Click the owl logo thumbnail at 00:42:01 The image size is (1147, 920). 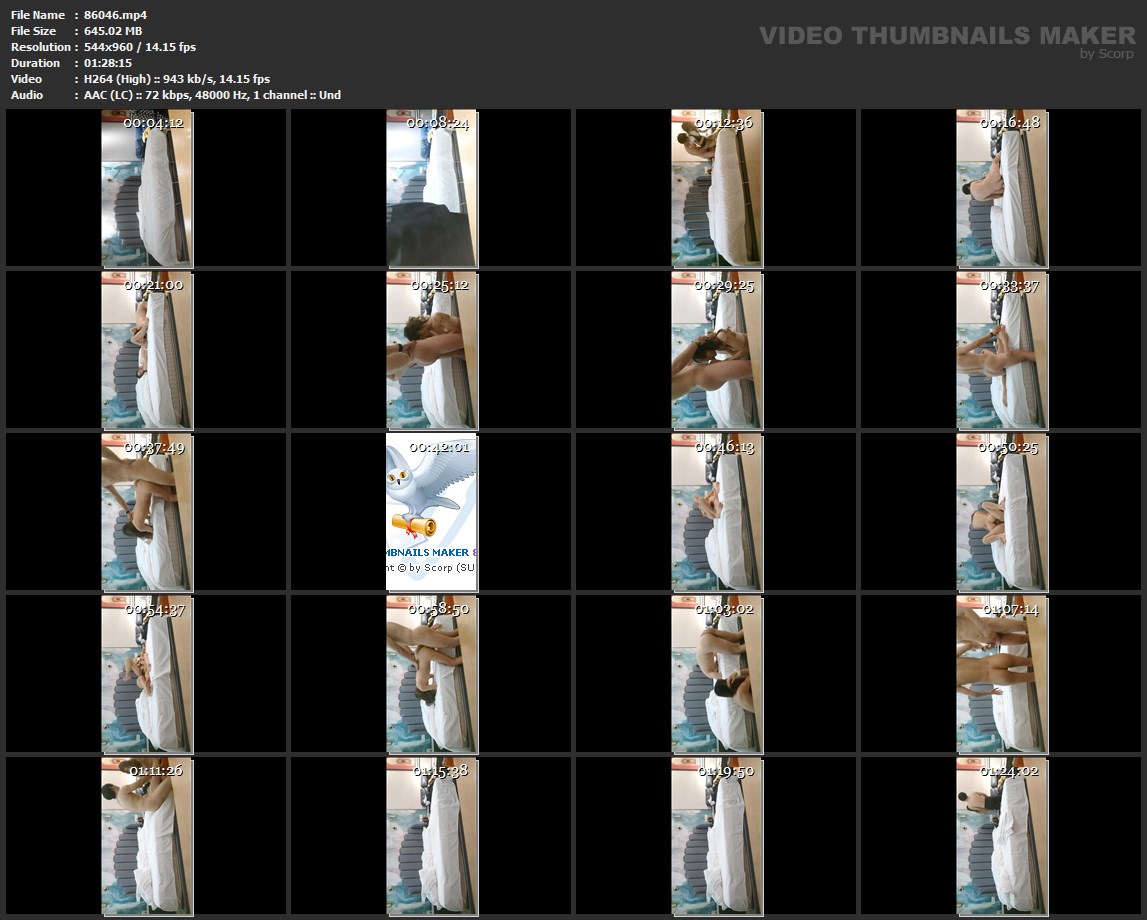point(432,512)
